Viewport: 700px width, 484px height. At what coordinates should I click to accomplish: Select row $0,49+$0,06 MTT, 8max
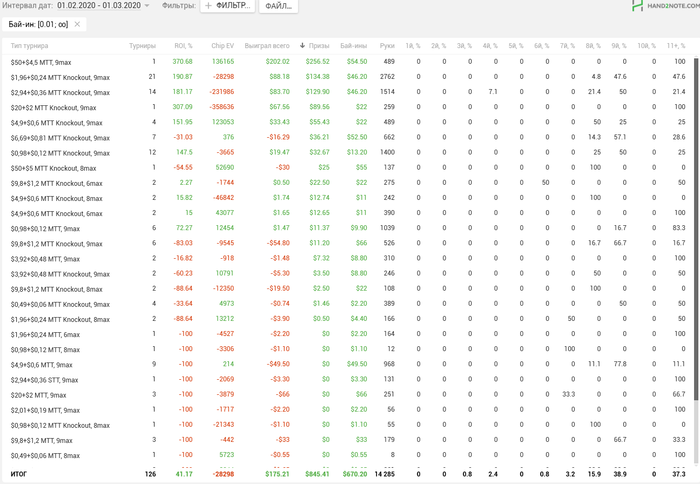[348, 455]
